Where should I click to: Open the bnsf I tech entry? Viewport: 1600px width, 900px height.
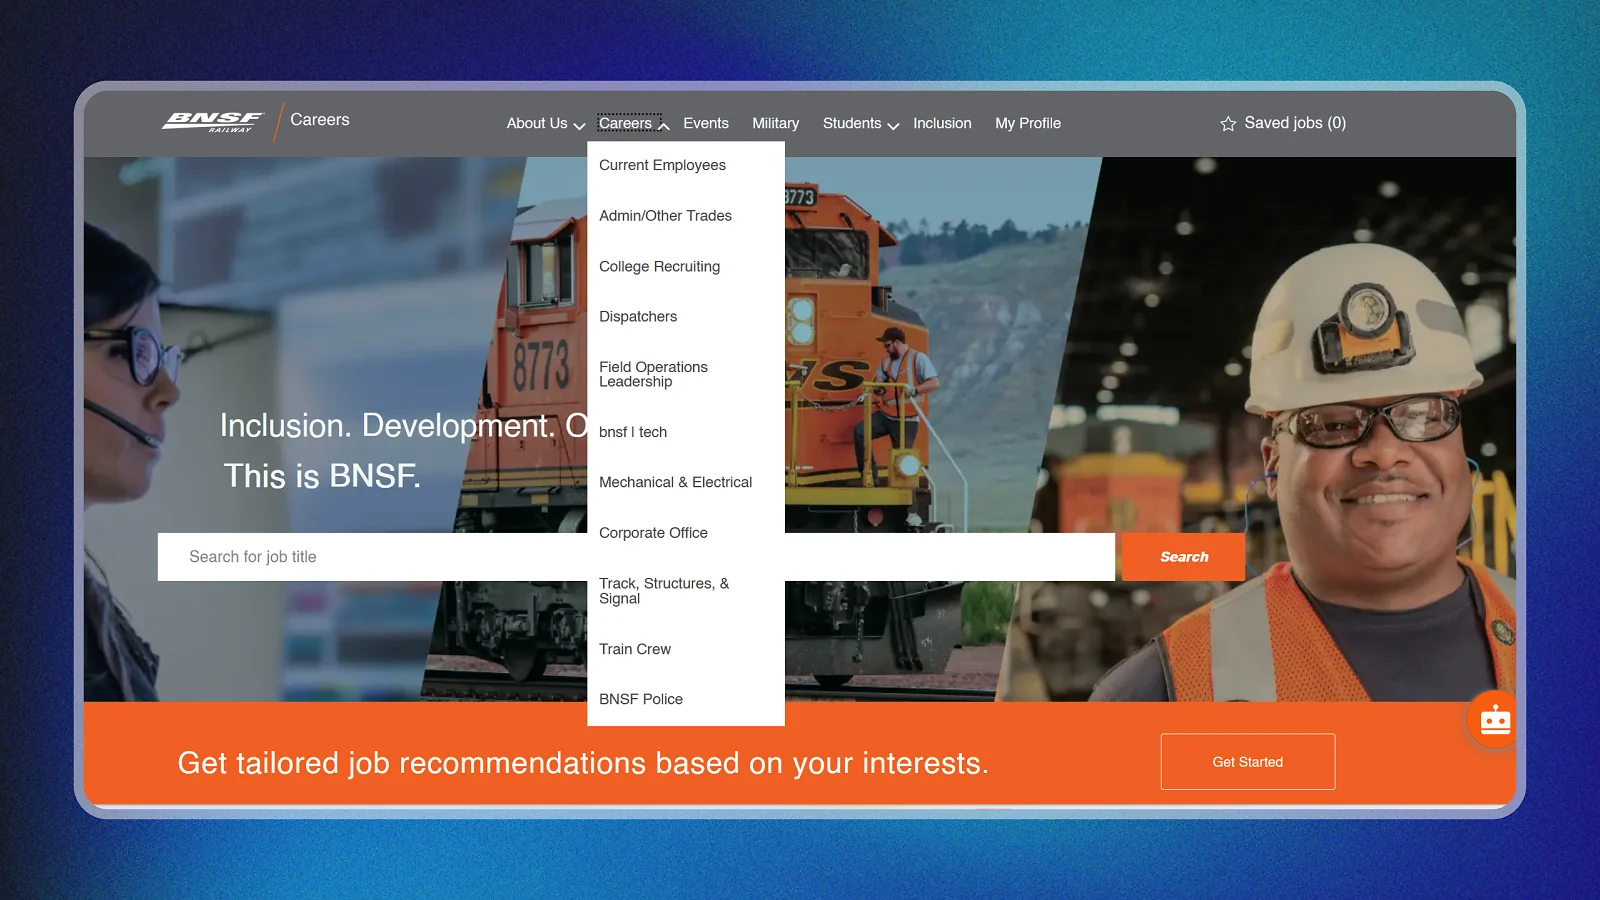(x=633, y=432)
